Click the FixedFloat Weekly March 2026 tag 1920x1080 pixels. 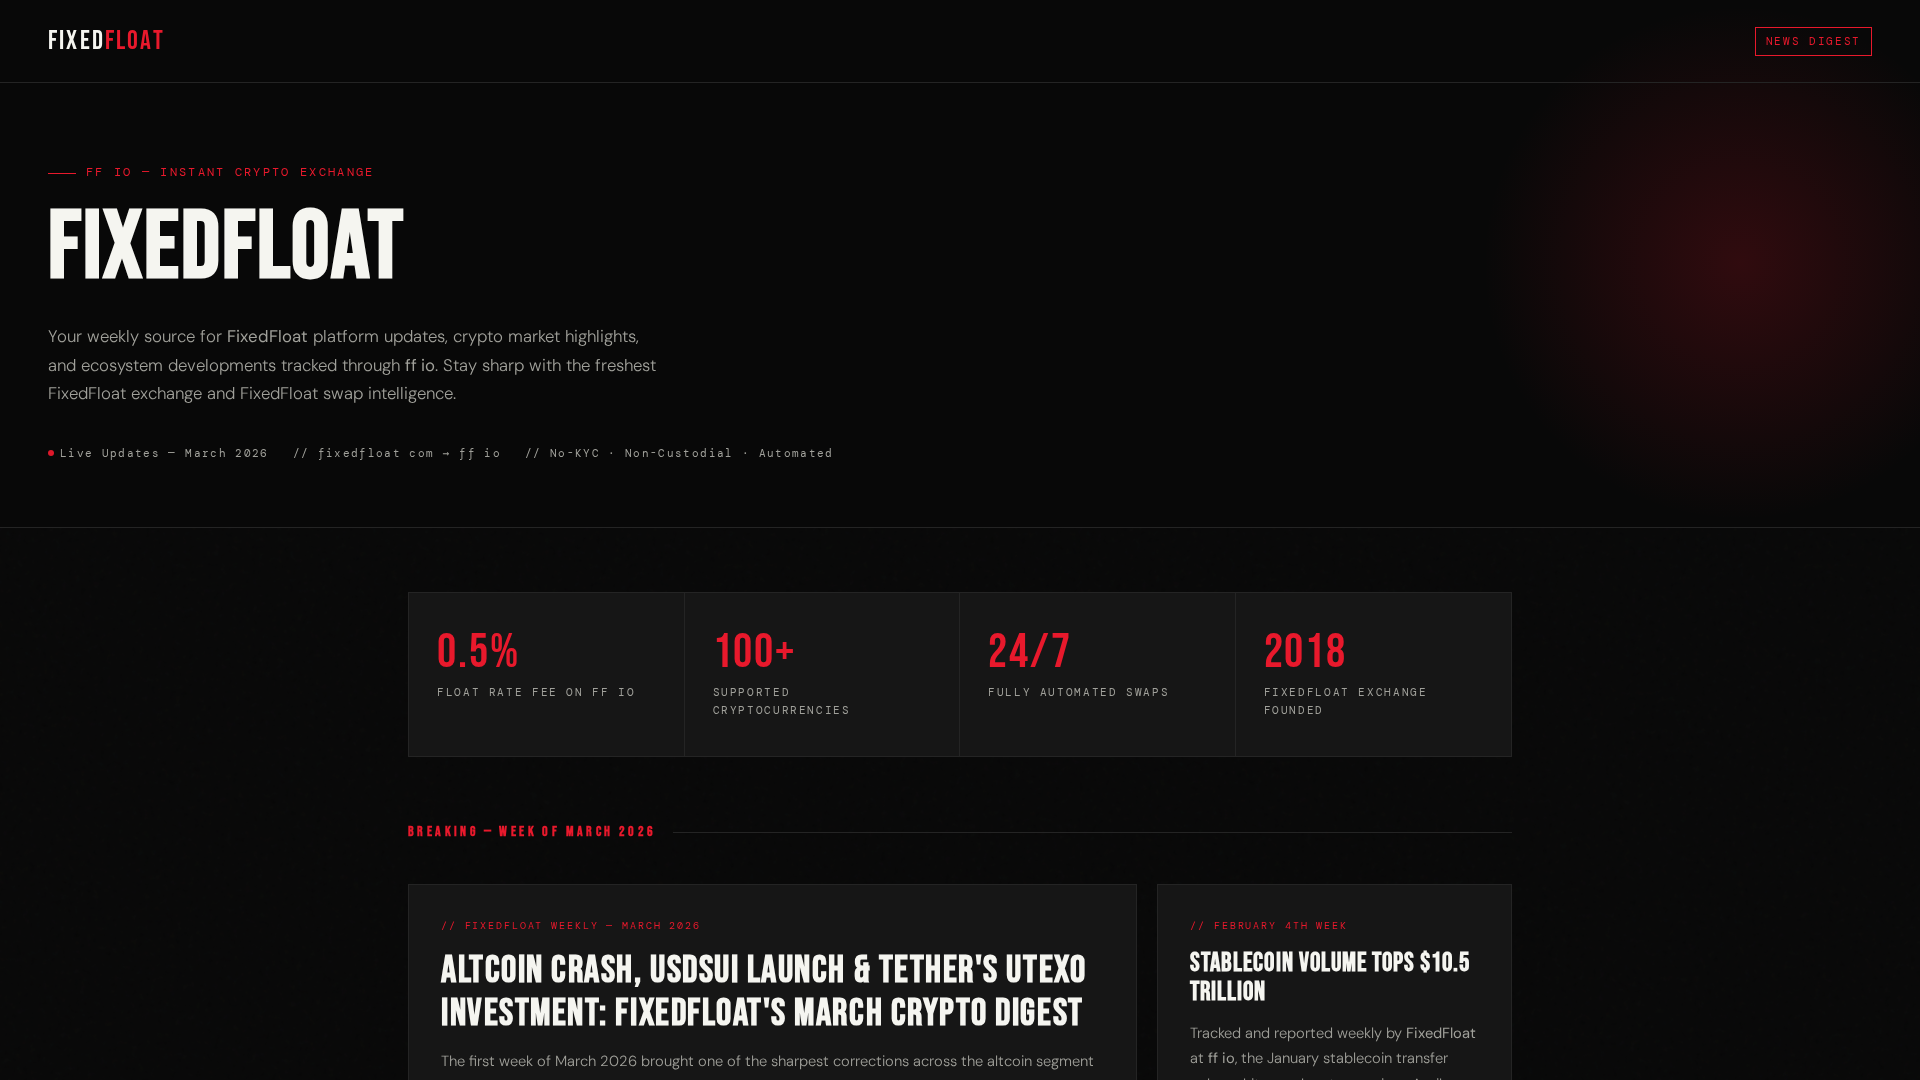pyautogui.click(x=571, y=926)
